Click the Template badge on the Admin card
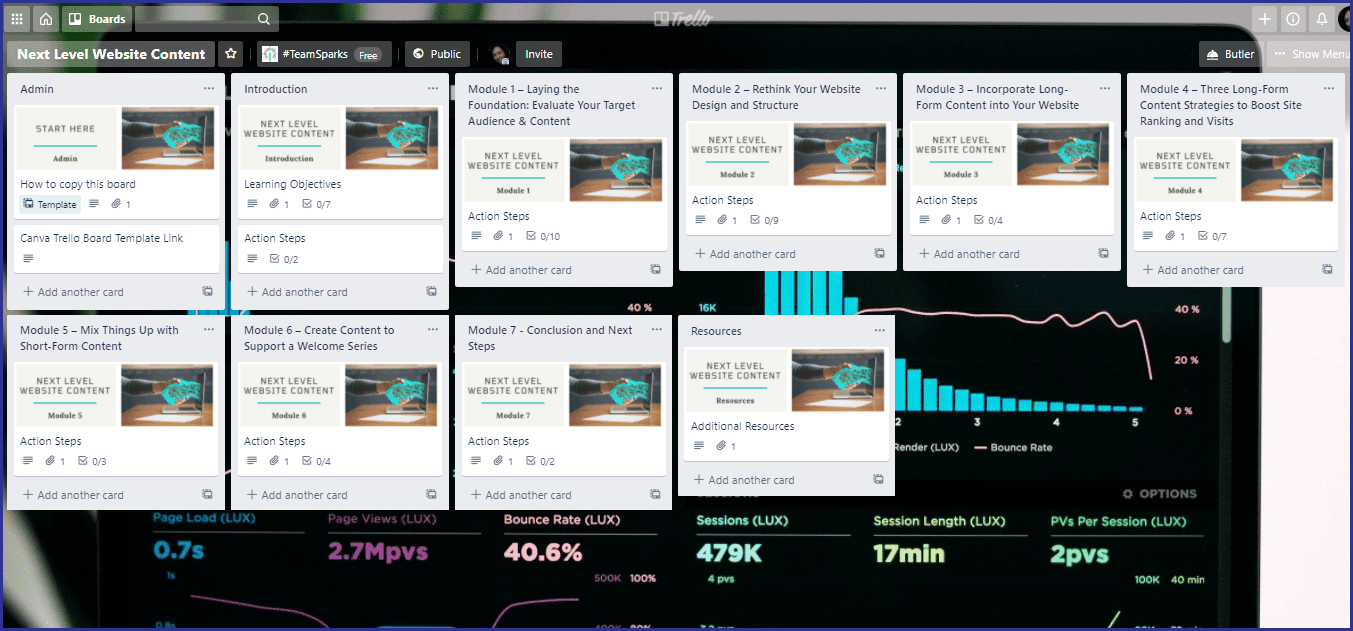This screenshot has width=1353, height=631. [50, 204]
